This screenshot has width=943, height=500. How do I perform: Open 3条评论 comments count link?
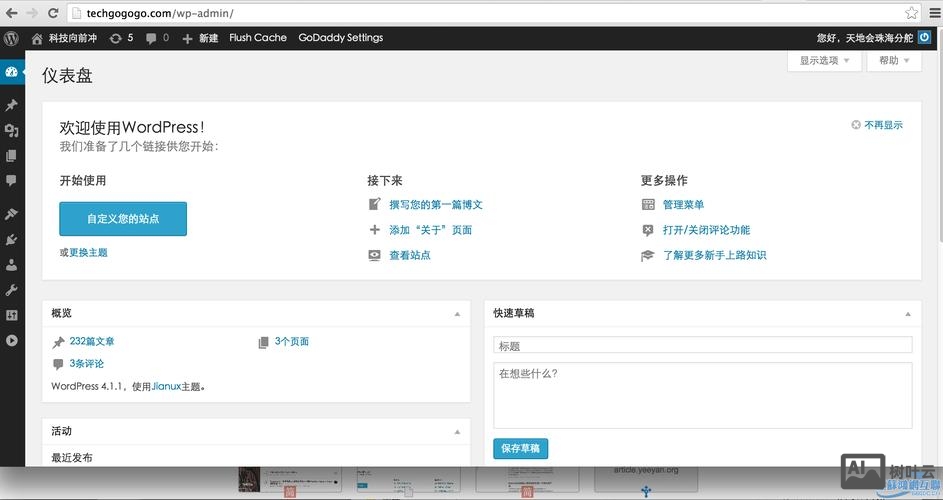87,363
